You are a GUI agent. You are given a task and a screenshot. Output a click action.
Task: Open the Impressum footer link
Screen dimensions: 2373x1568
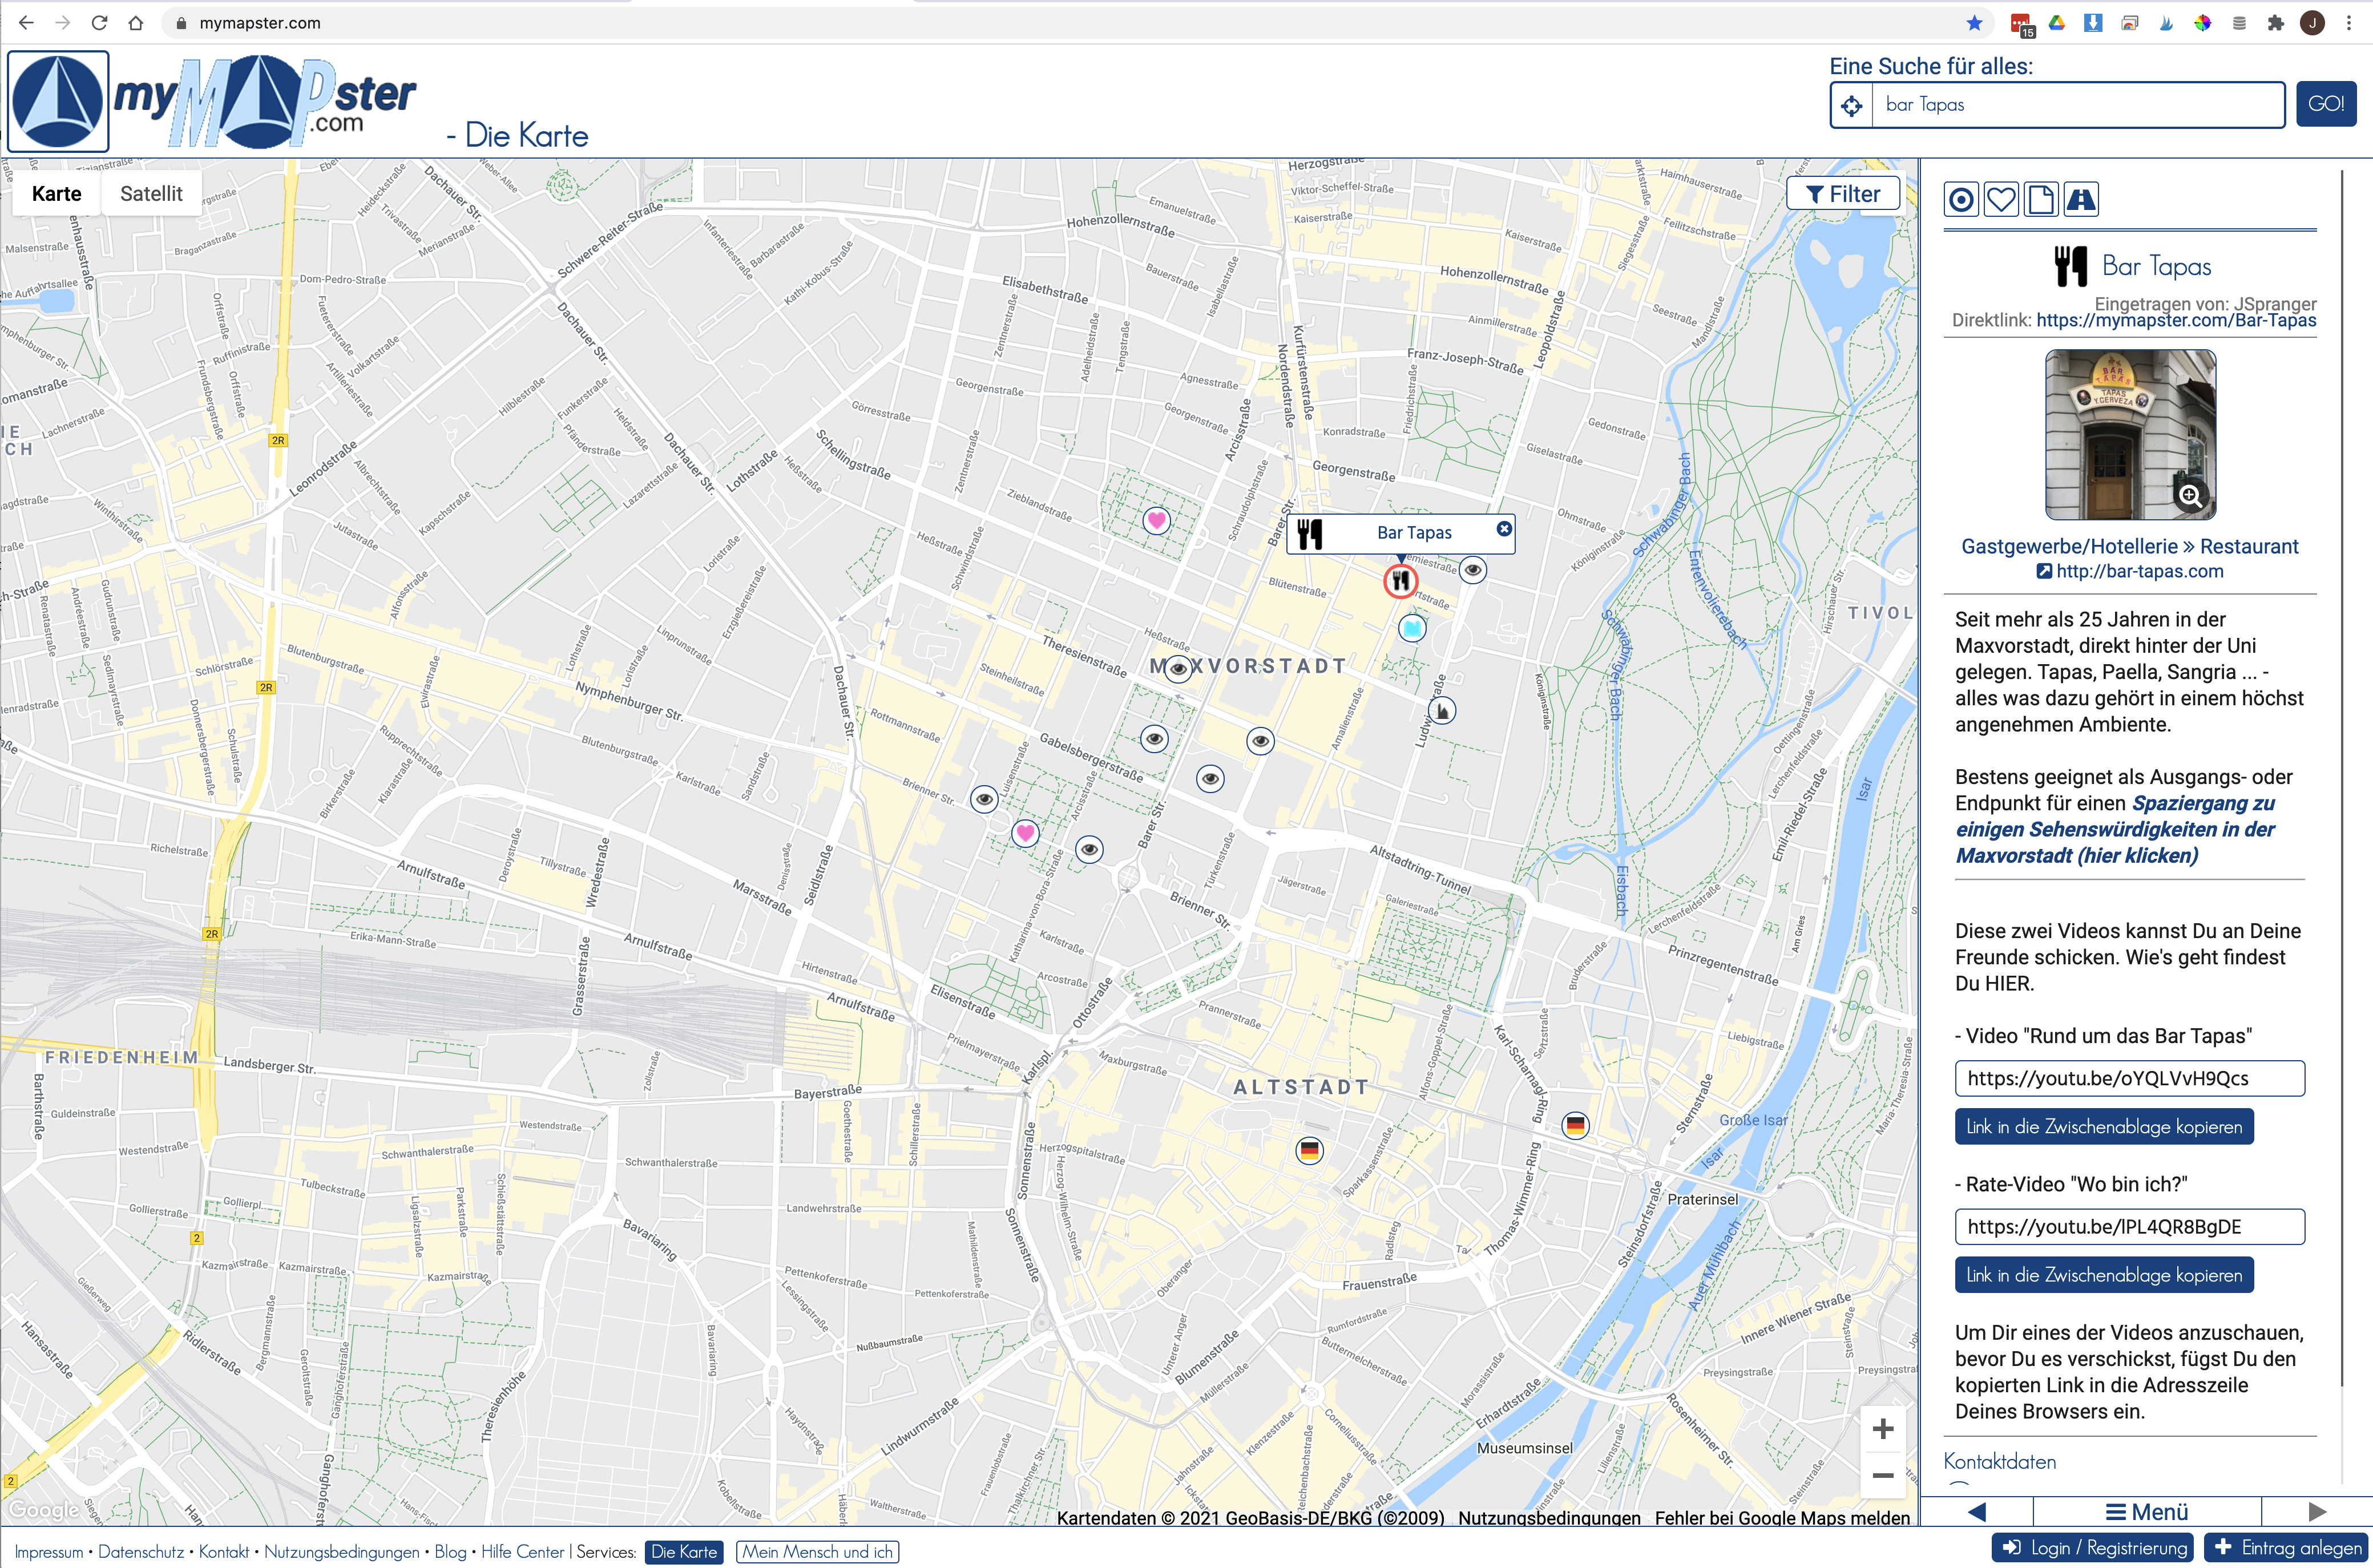(49, 1552)
